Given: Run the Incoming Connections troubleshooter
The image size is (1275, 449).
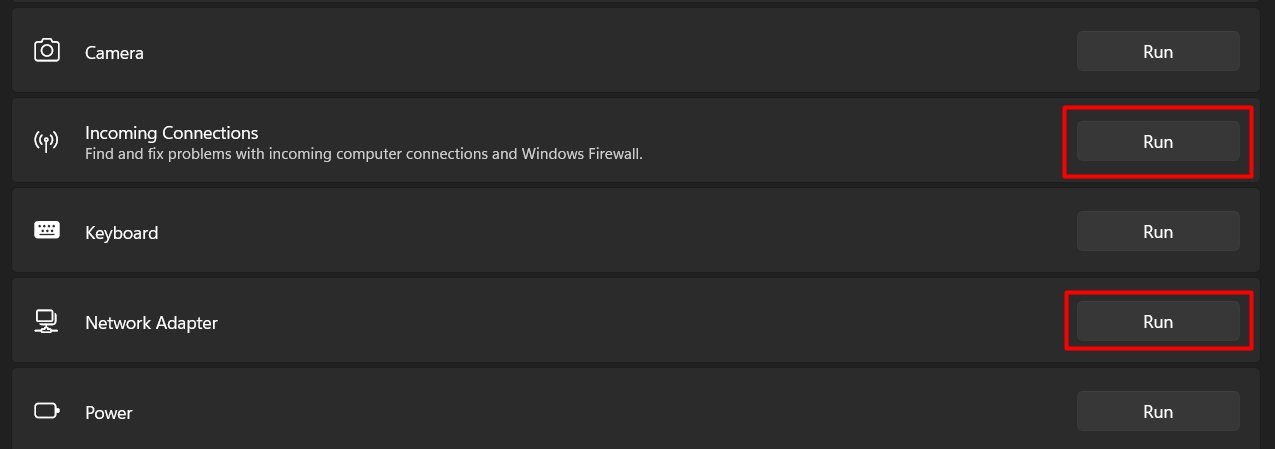Looking at the screenshot, I should [1157, 142].
